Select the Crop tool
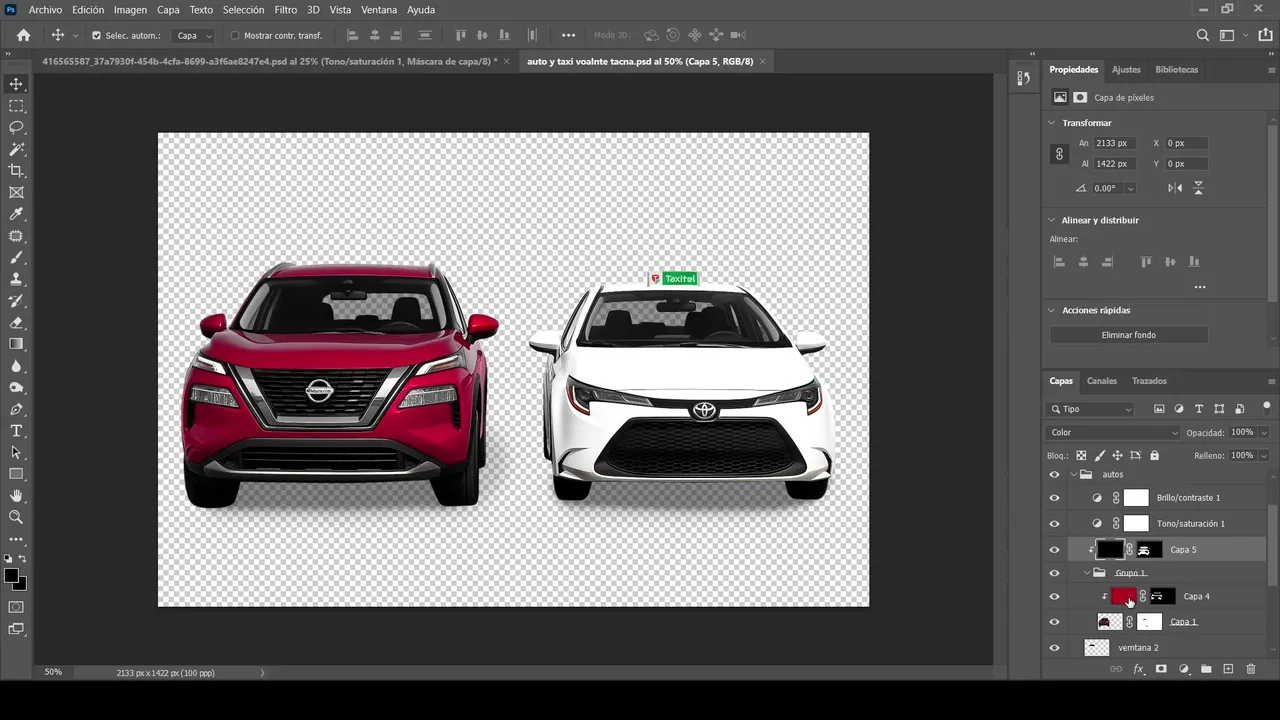This screenshot has width=1280, height=720. coord(16,171)
